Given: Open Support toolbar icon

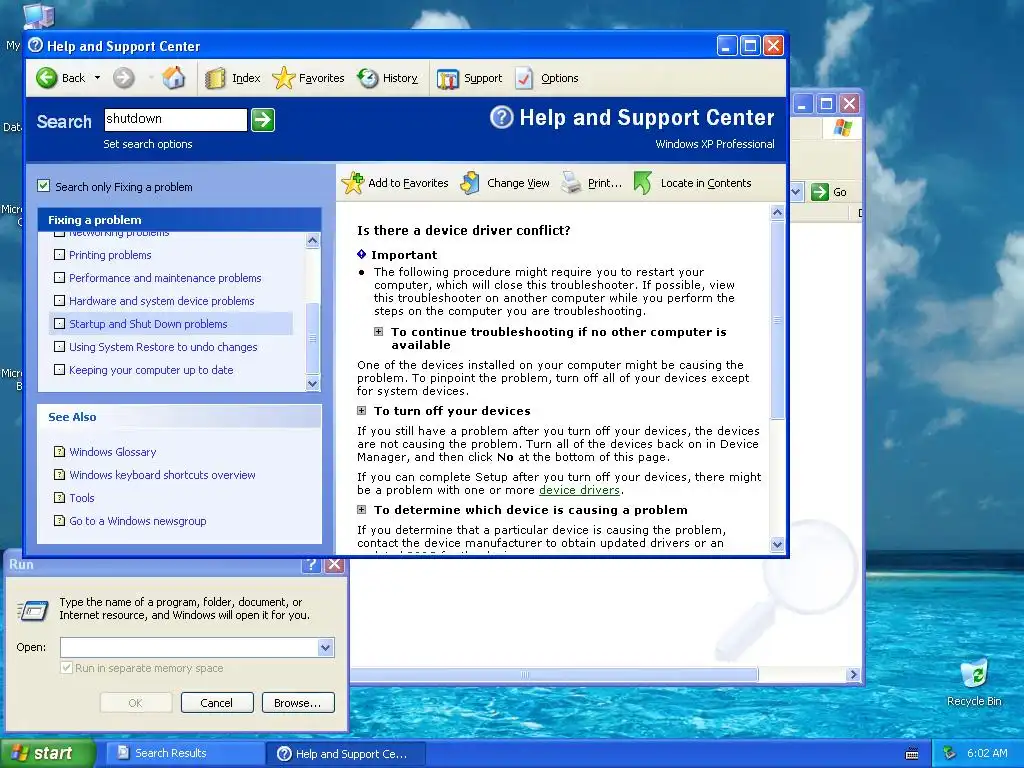Looking at the screenshot, I should pos(447,78).
